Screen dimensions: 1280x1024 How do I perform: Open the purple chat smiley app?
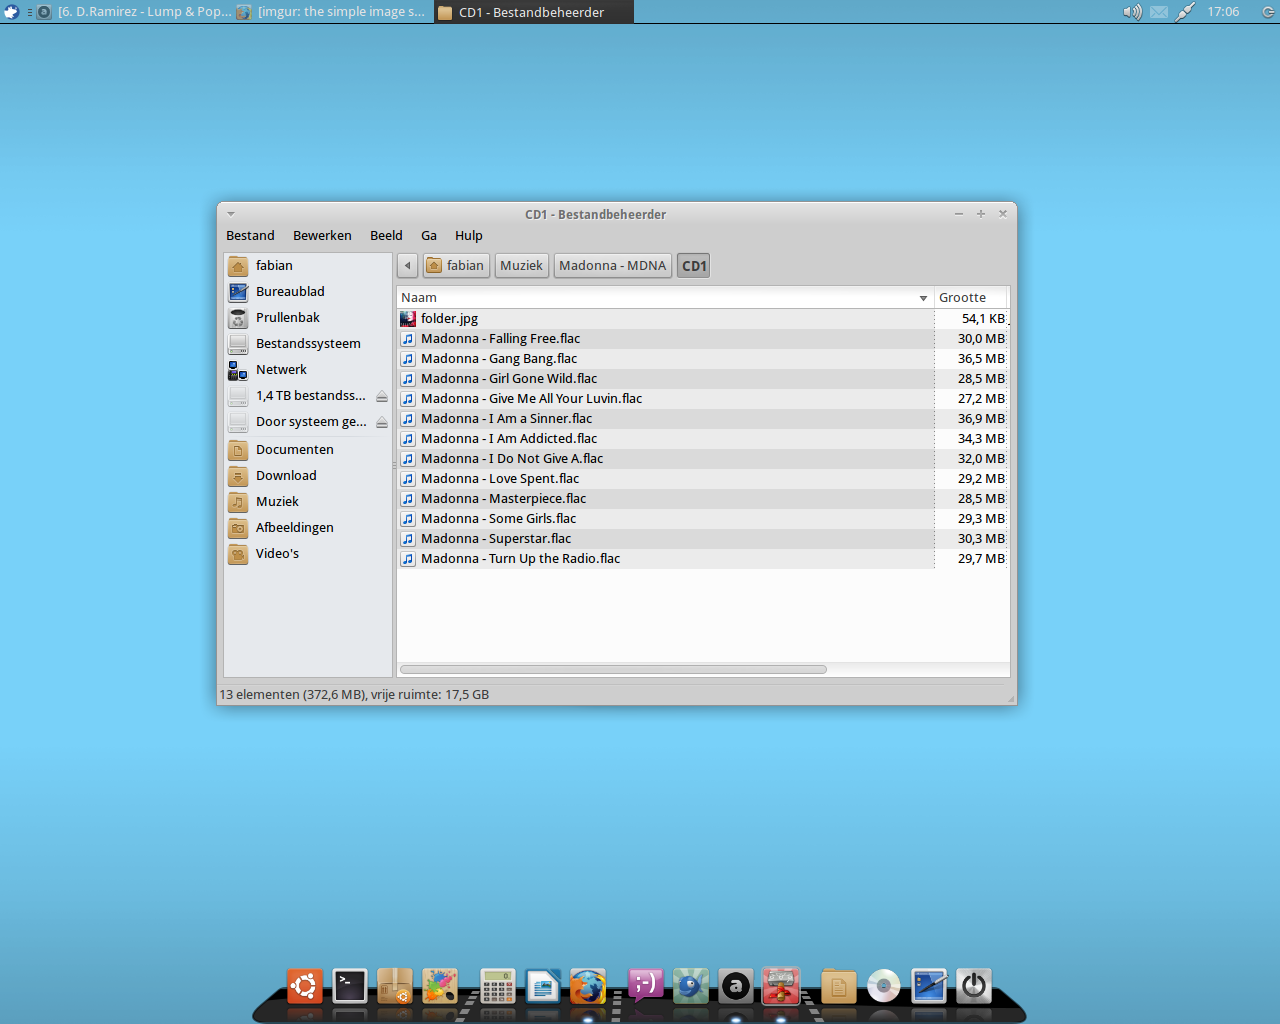(x=646, y=987)
